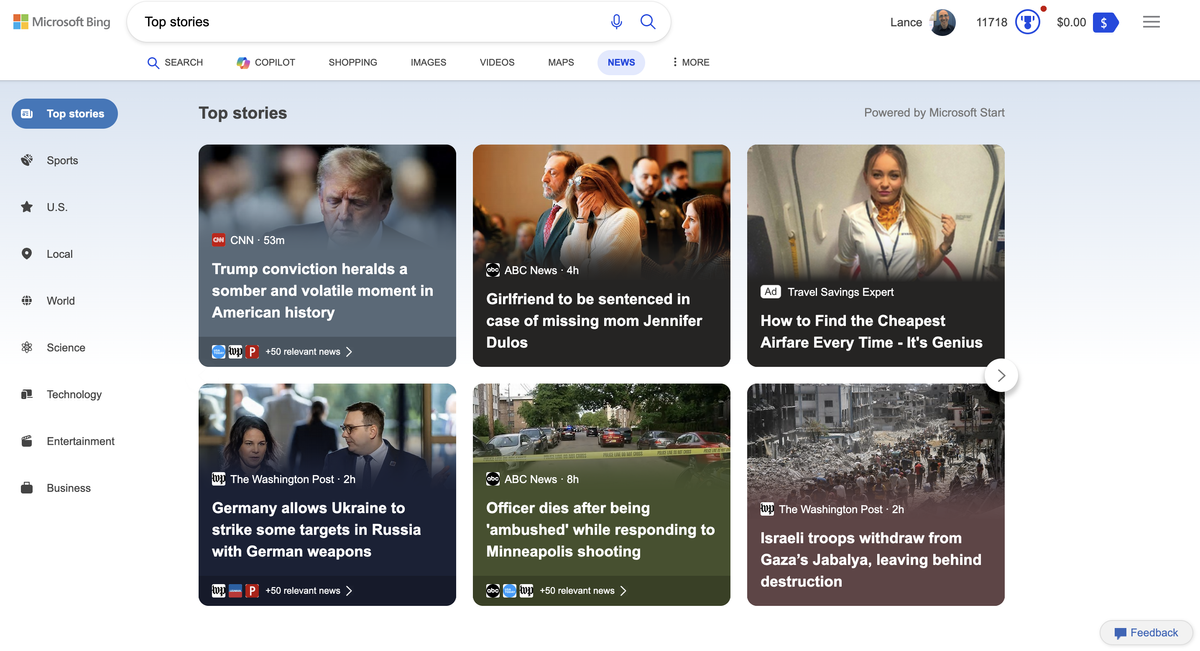Viewport: 1200px width, 651px height.
Task: Toggle the Top stories sidebar selection
Action: (x=64, y=113)
